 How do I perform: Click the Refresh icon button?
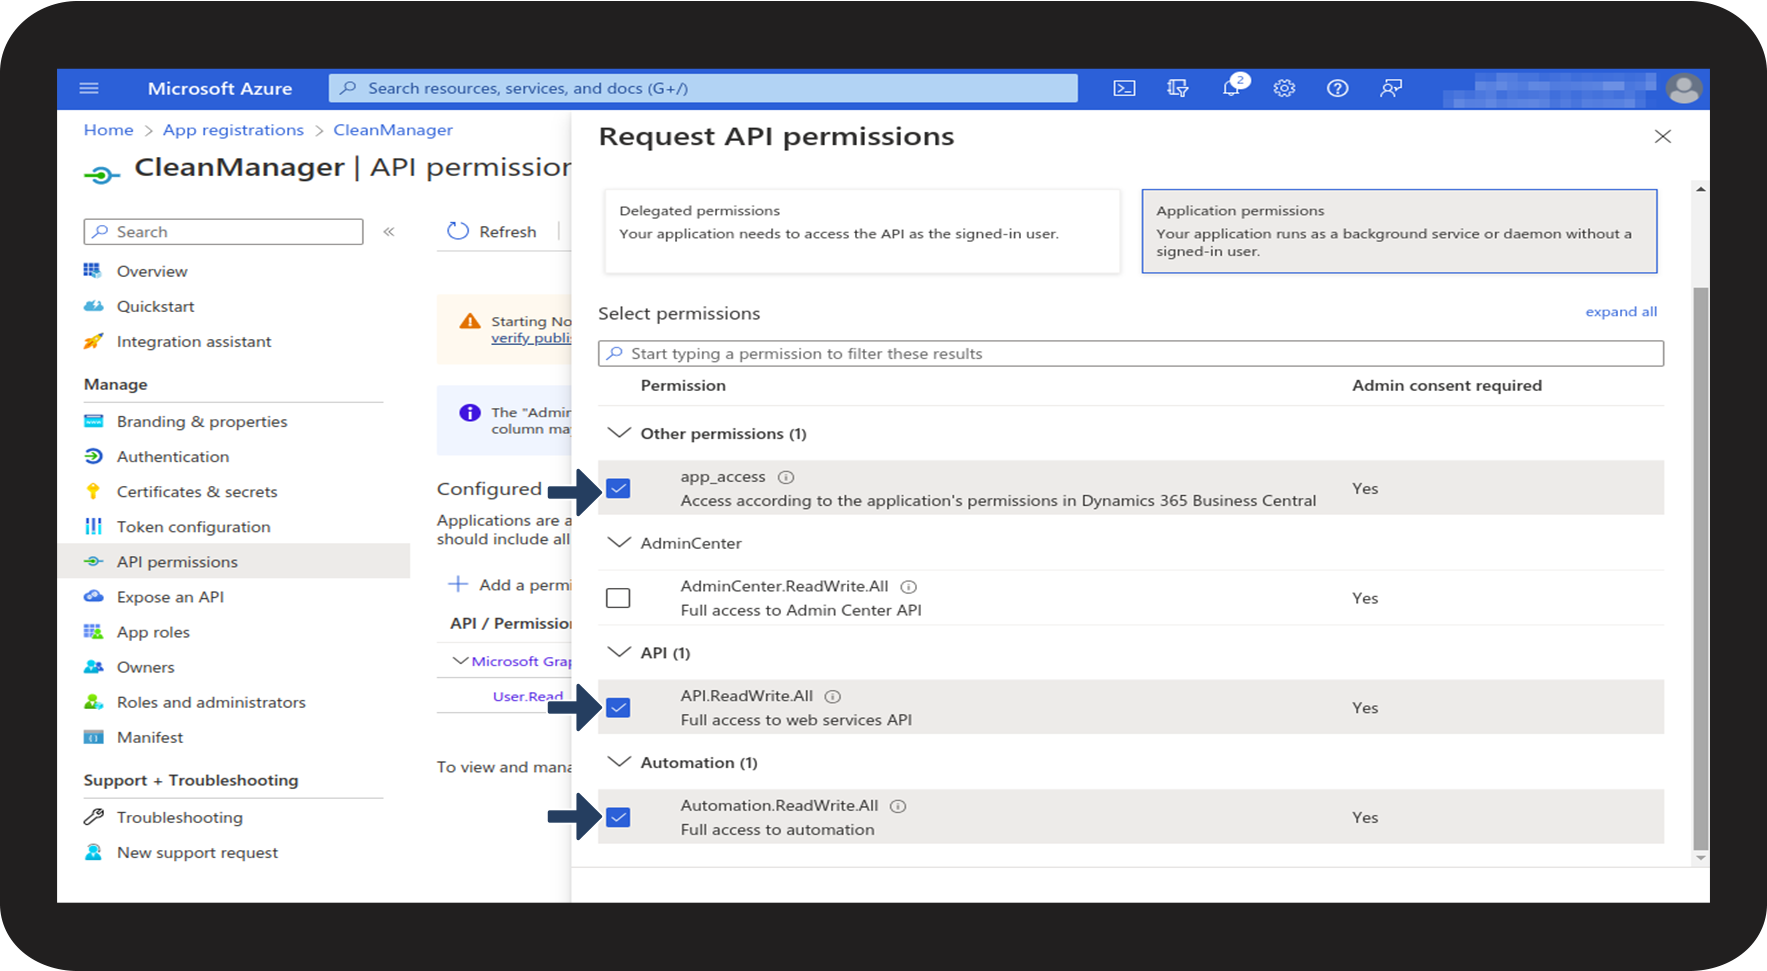[458, 231]
